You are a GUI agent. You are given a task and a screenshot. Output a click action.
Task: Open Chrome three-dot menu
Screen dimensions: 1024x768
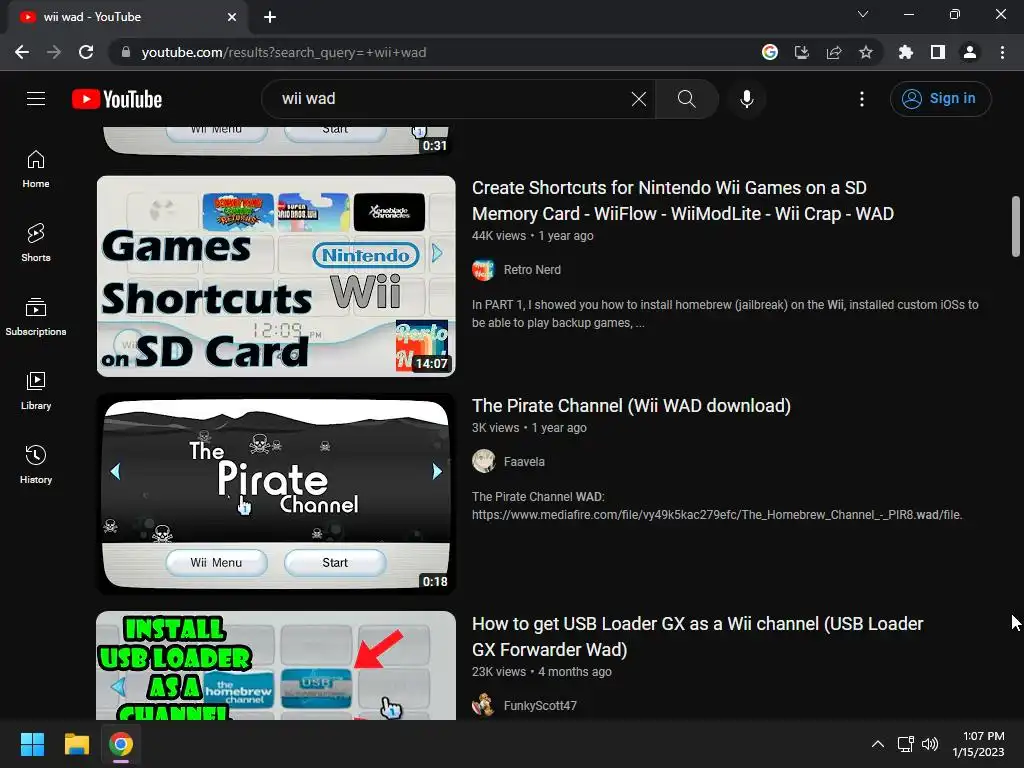point(1002,52)
